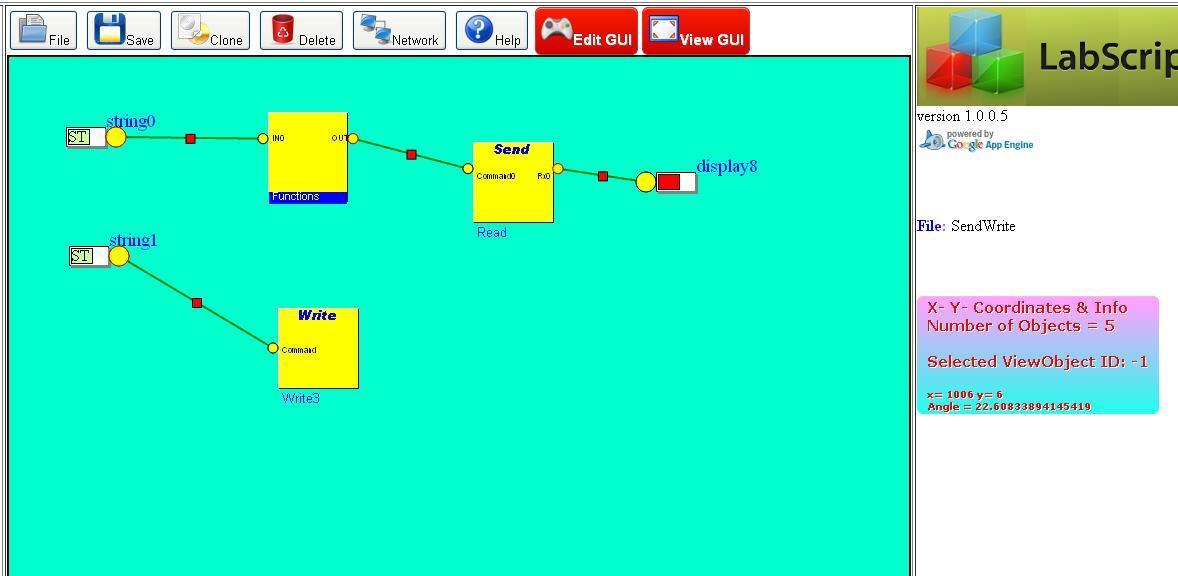Open the Network tool
This screenshot has width=1178, height=576.
tap(399, 30)
